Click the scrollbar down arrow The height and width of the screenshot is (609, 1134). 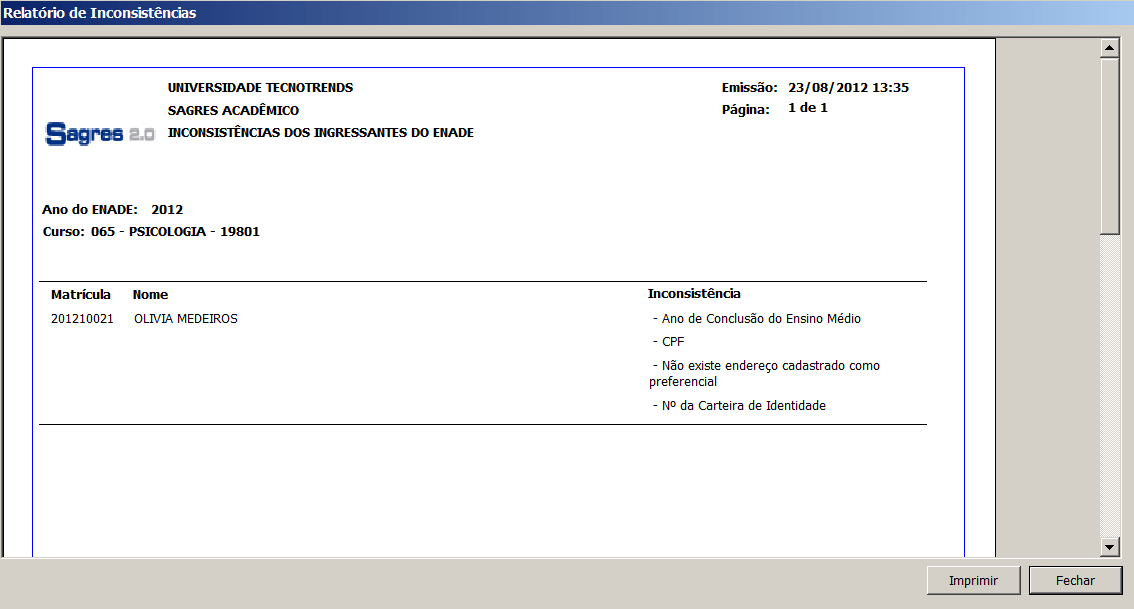pyautogui.click(x=1108, y=546)
